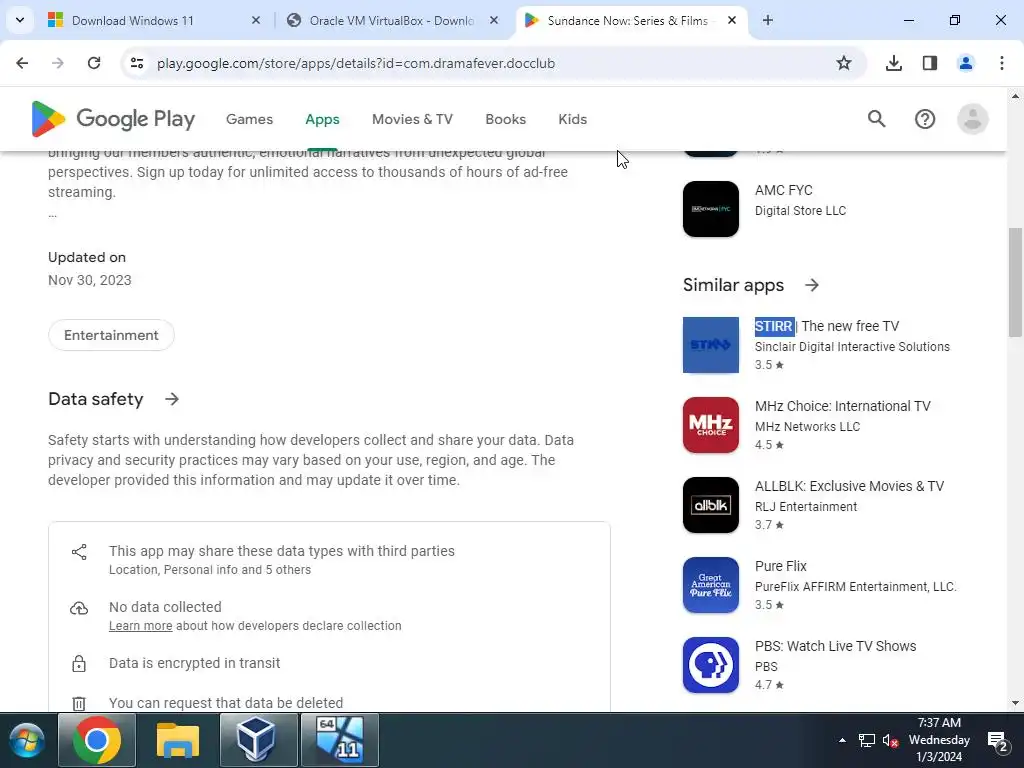
Task: Open ALLBLK: Exclusive Movies & TV link
Action: point(849,486)
